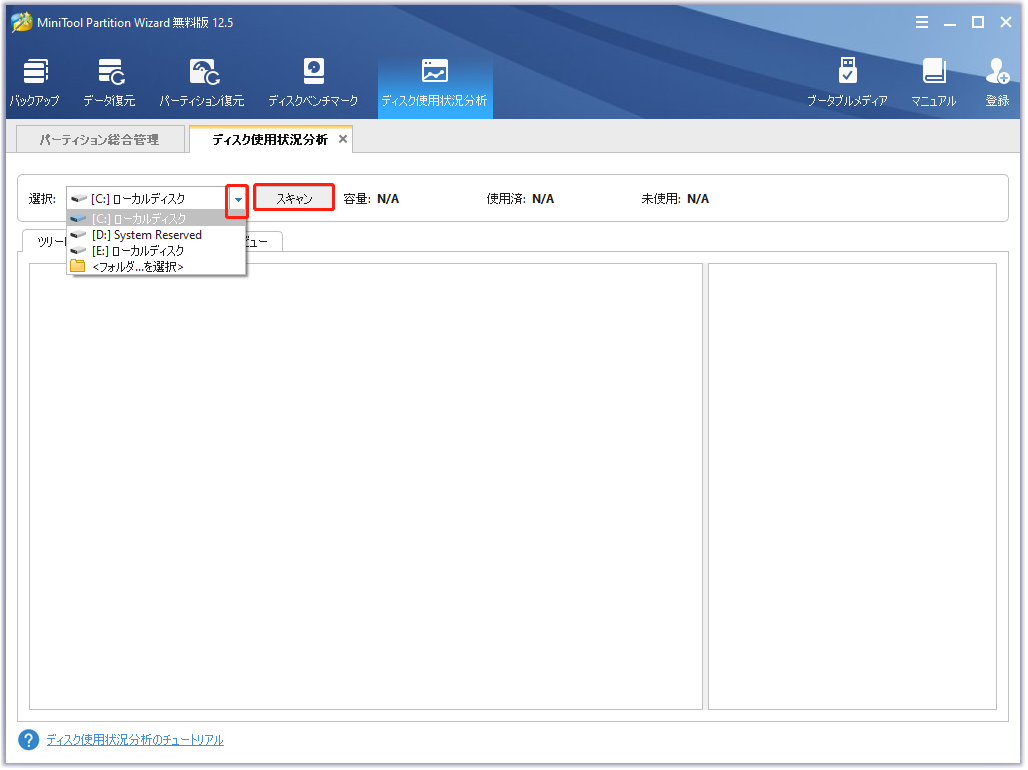Open the マニュアル (Manual)

(934, 83)
